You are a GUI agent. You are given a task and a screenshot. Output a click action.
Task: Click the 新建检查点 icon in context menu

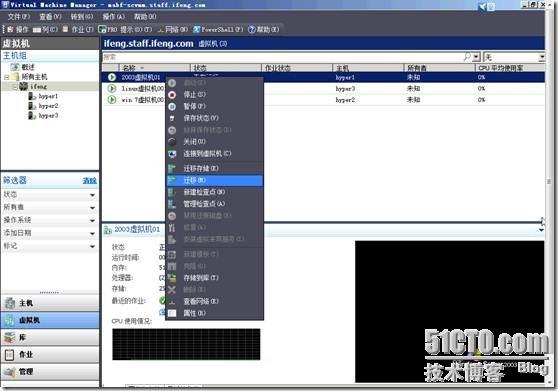(x=172, y=192)
